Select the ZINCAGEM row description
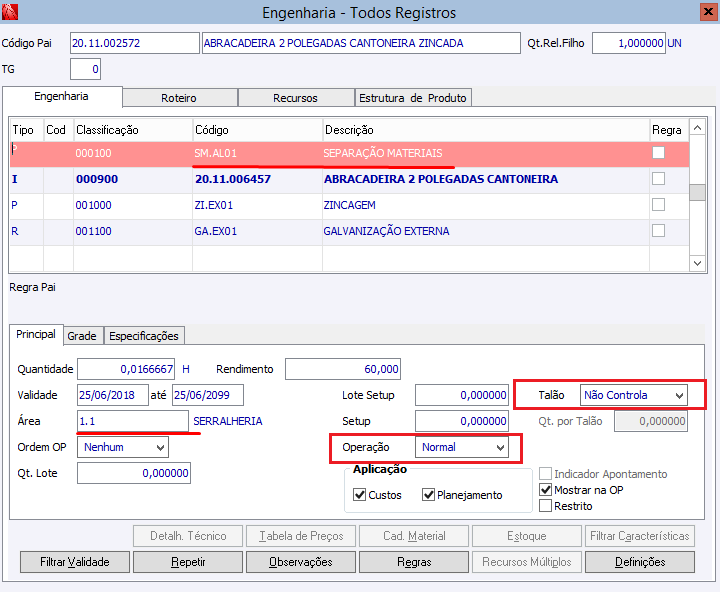The height and width of the screenshot is (592, 720). pos(349,205)
